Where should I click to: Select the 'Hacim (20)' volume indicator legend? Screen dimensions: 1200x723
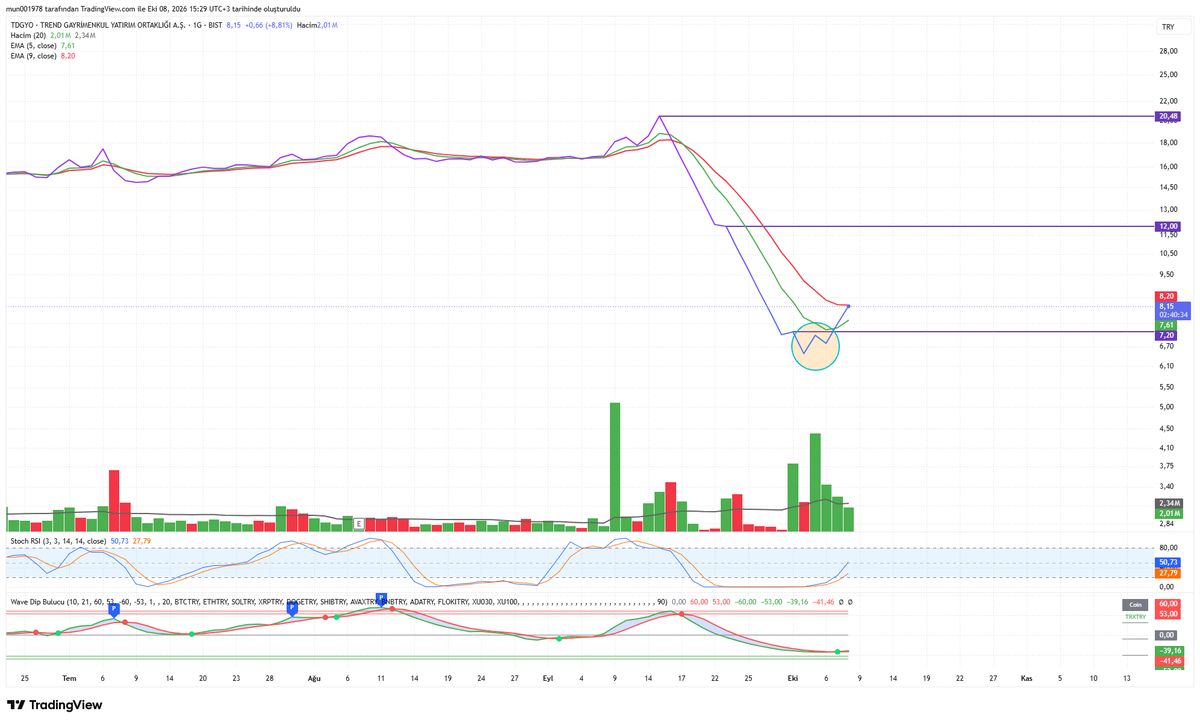27,35
